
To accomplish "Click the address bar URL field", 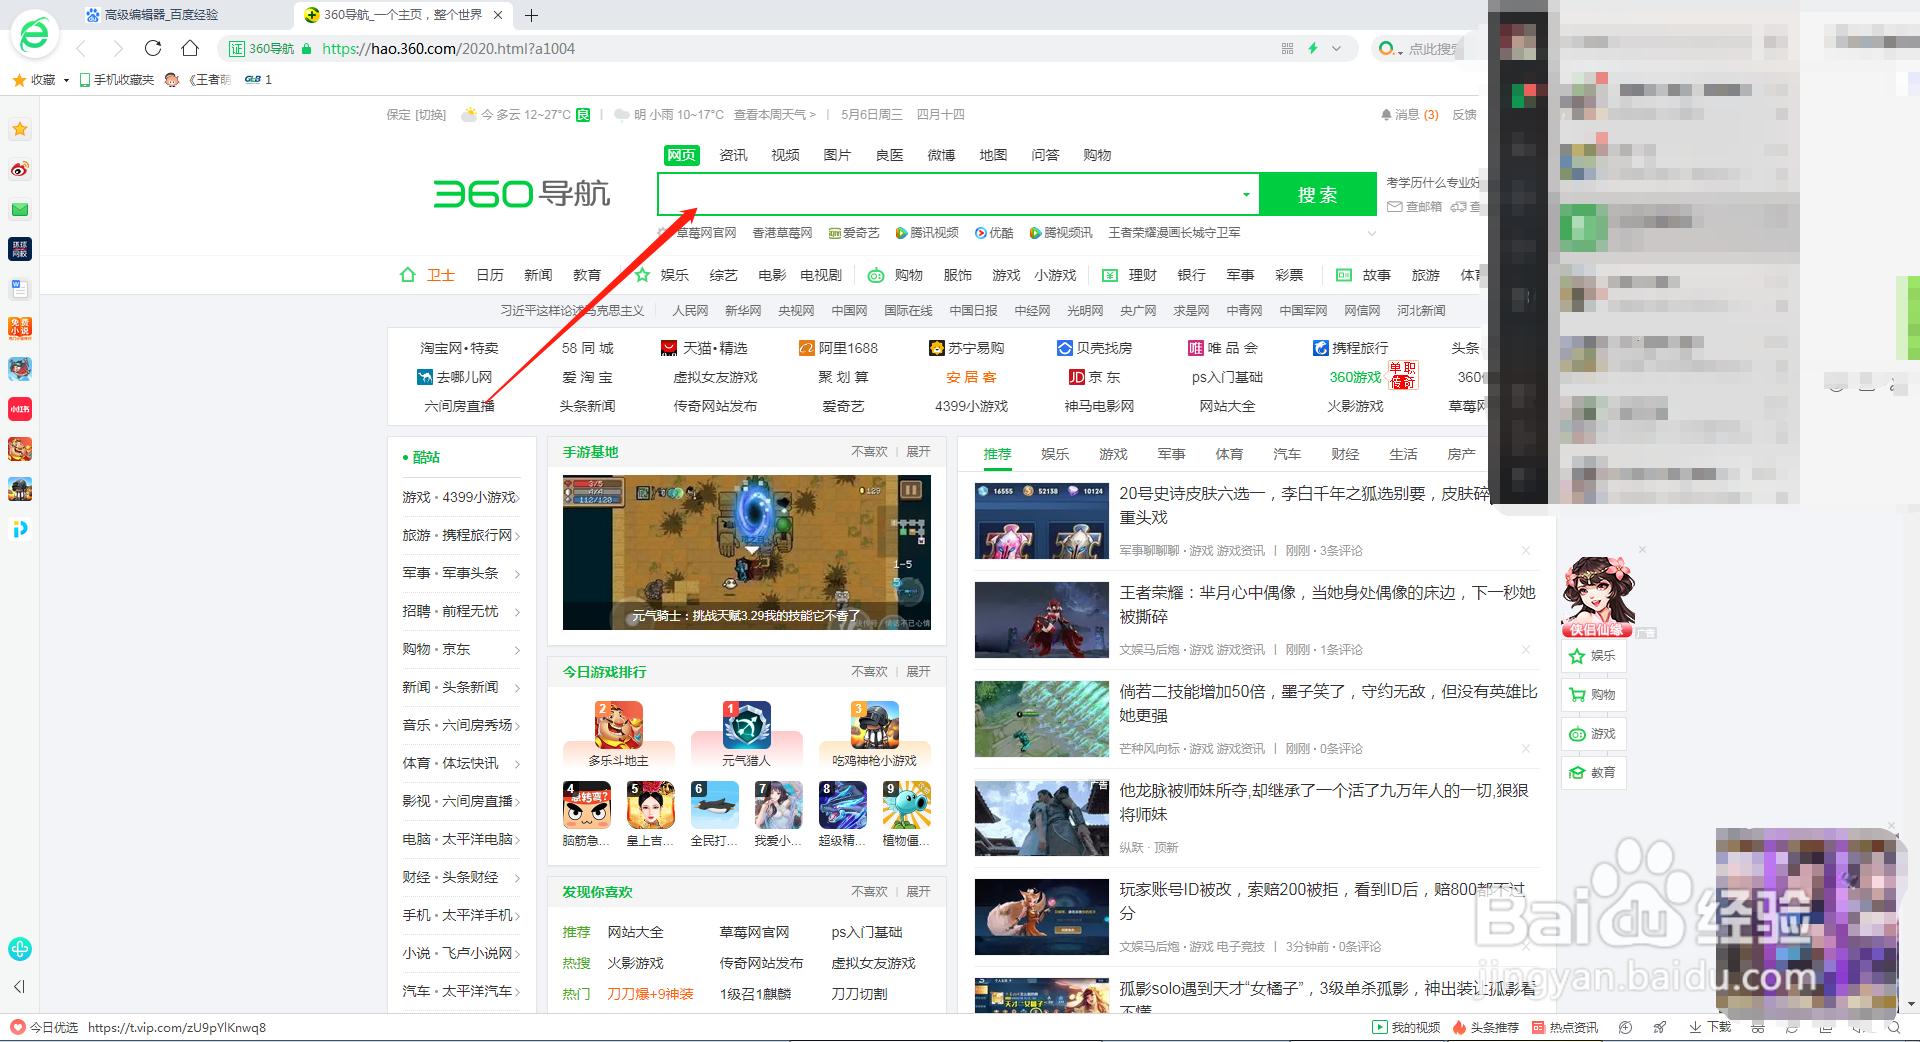I will pos(790,48).
